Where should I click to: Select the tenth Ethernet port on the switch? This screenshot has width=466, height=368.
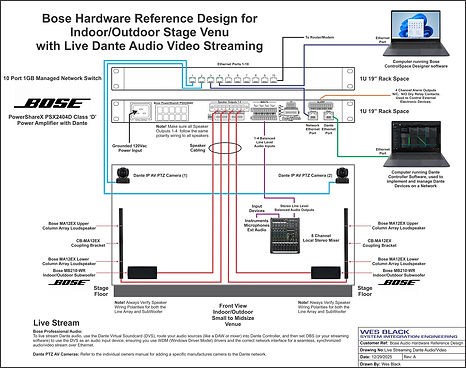pyautogui.click(x=273, y=80)
